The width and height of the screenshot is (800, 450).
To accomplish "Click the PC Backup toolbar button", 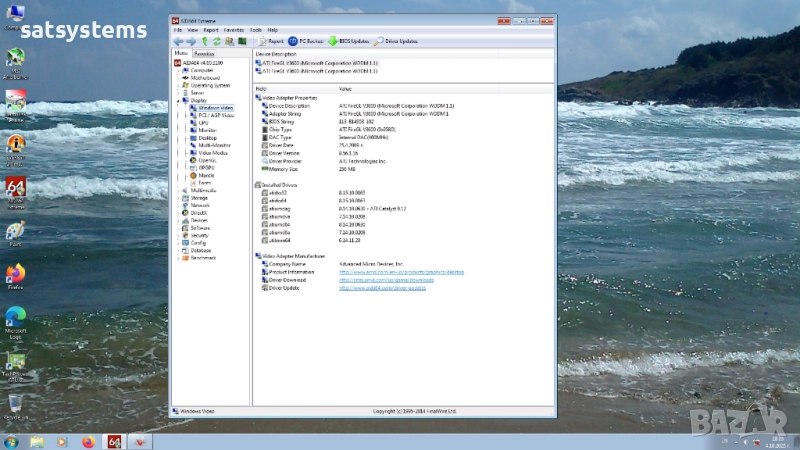I will click(305, 41).
